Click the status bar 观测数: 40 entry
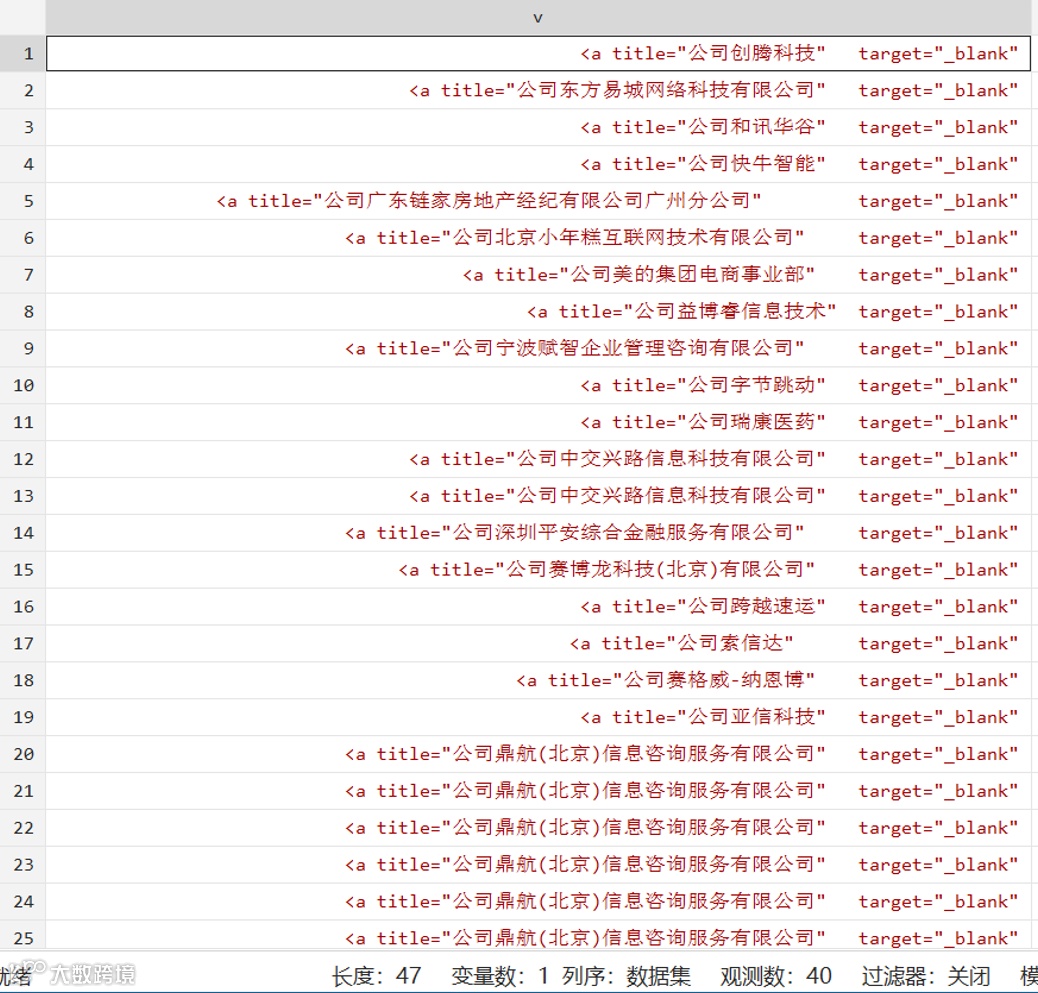The height and width of the screenshot is (993, 1038). (776, 975)
